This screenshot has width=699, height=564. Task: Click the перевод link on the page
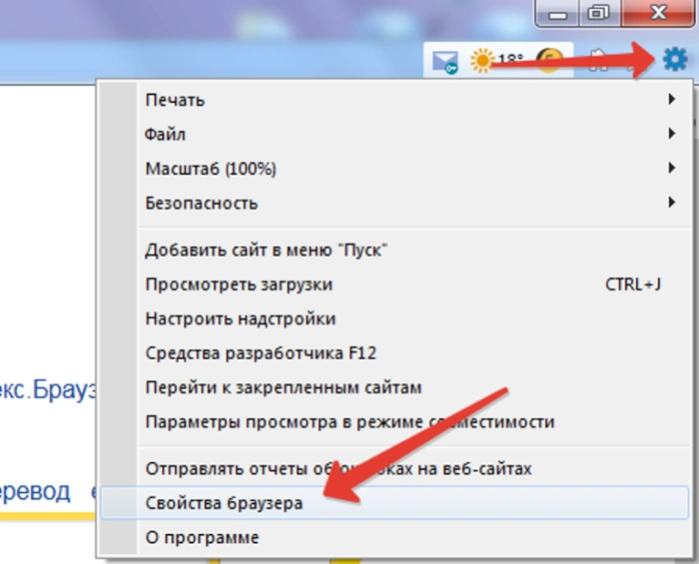[x=35, y=492]
